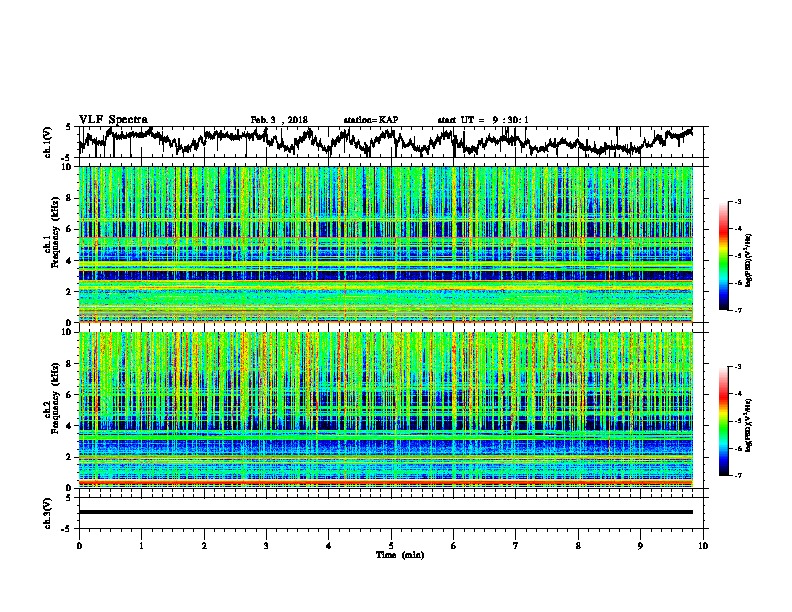Click the -5 tick on ch.3(V) axis
Image resolution: width=792 pixels, height=612 pixels.
click(66, 528)
